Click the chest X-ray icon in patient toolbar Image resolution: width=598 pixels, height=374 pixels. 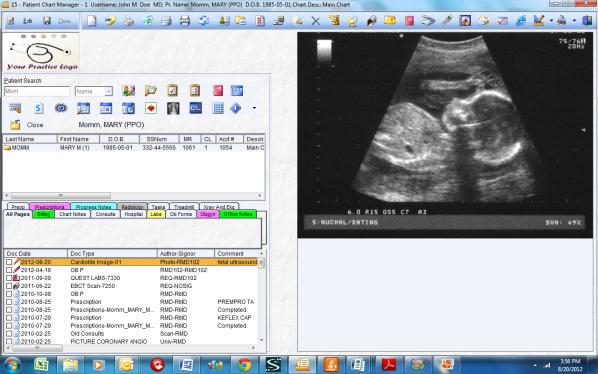point(173,109)
